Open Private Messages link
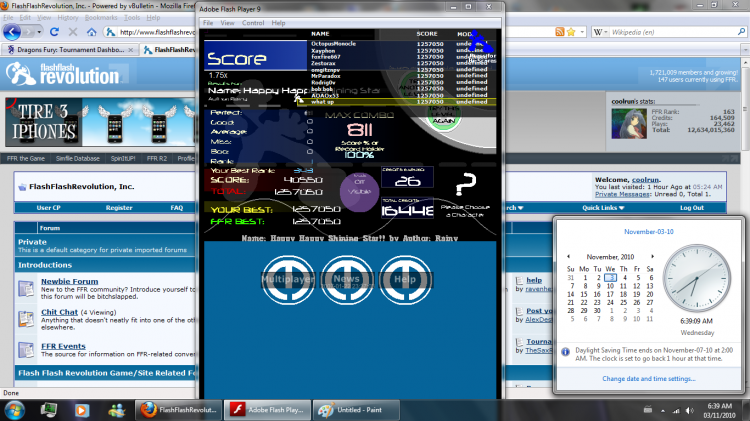The width and height of the screenshot is (750, 421). point(622,194)
